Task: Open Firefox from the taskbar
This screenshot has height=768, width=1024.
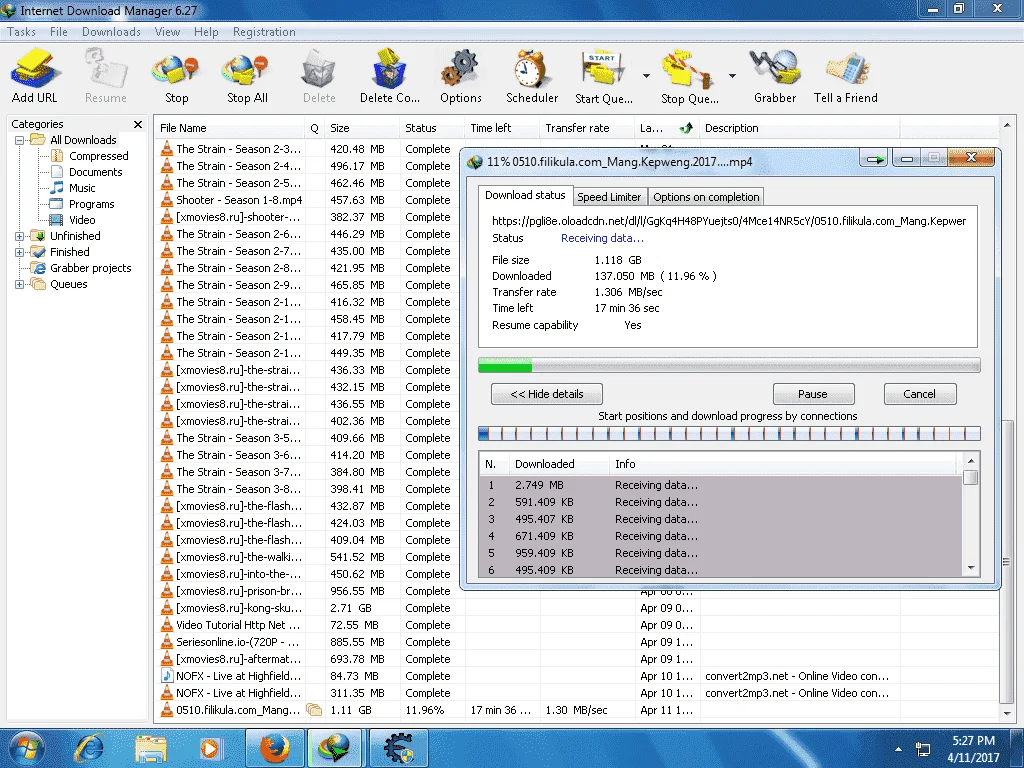Action: point(275,748)
